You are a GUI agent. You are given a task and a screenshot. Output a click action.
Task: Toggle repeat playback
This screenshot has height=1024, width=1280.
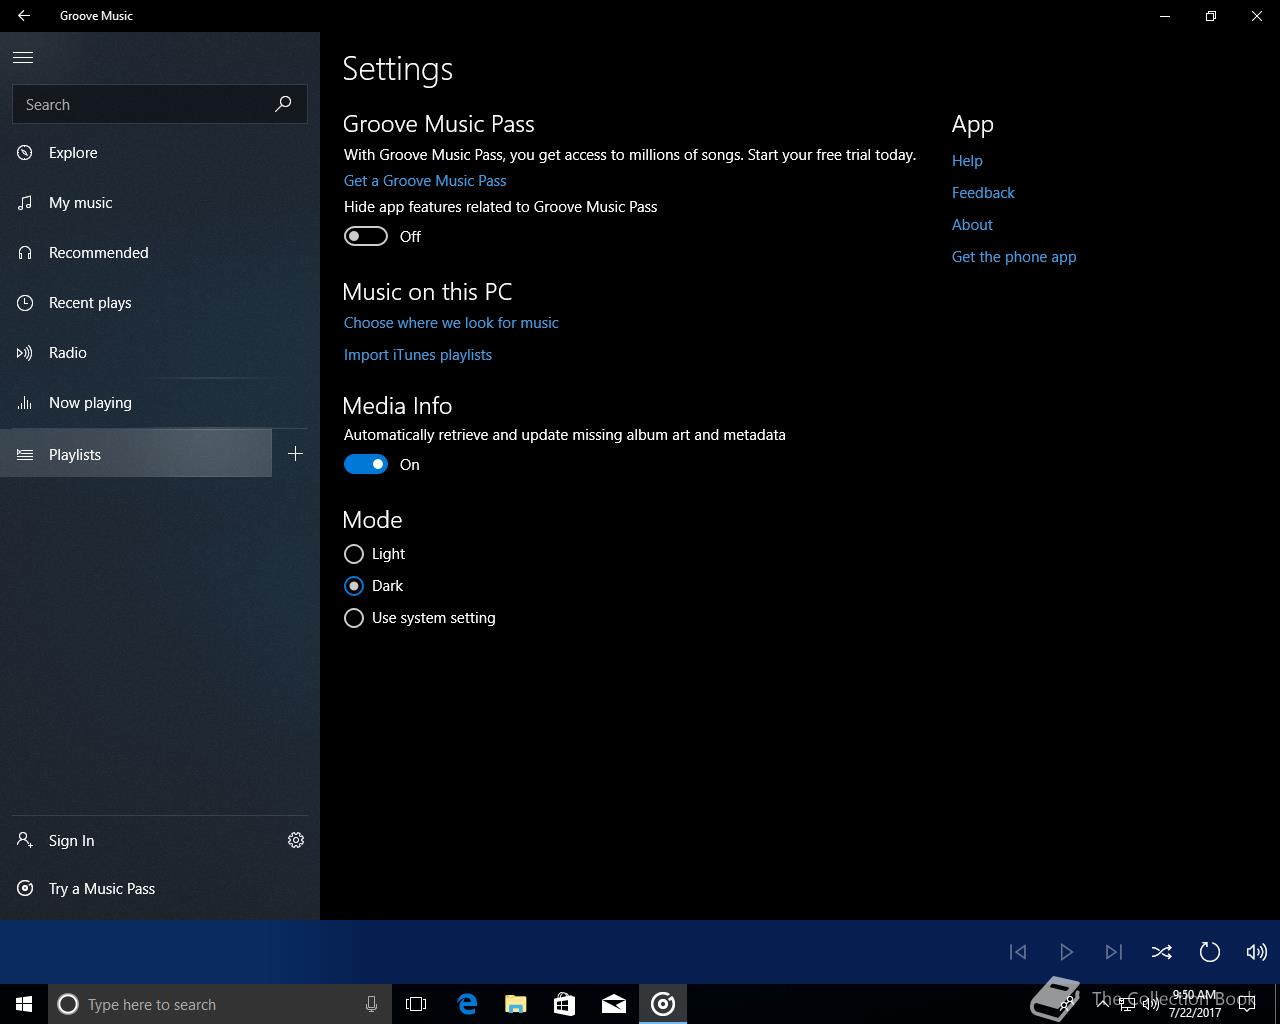(x=1210, y=952)
